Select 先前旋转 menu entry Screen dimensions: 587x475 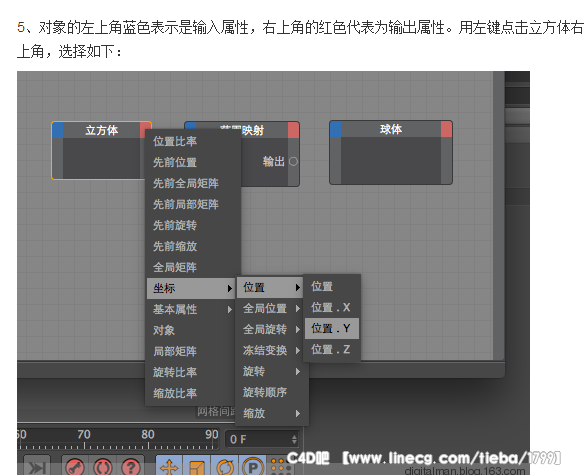[x=192, y=225]
